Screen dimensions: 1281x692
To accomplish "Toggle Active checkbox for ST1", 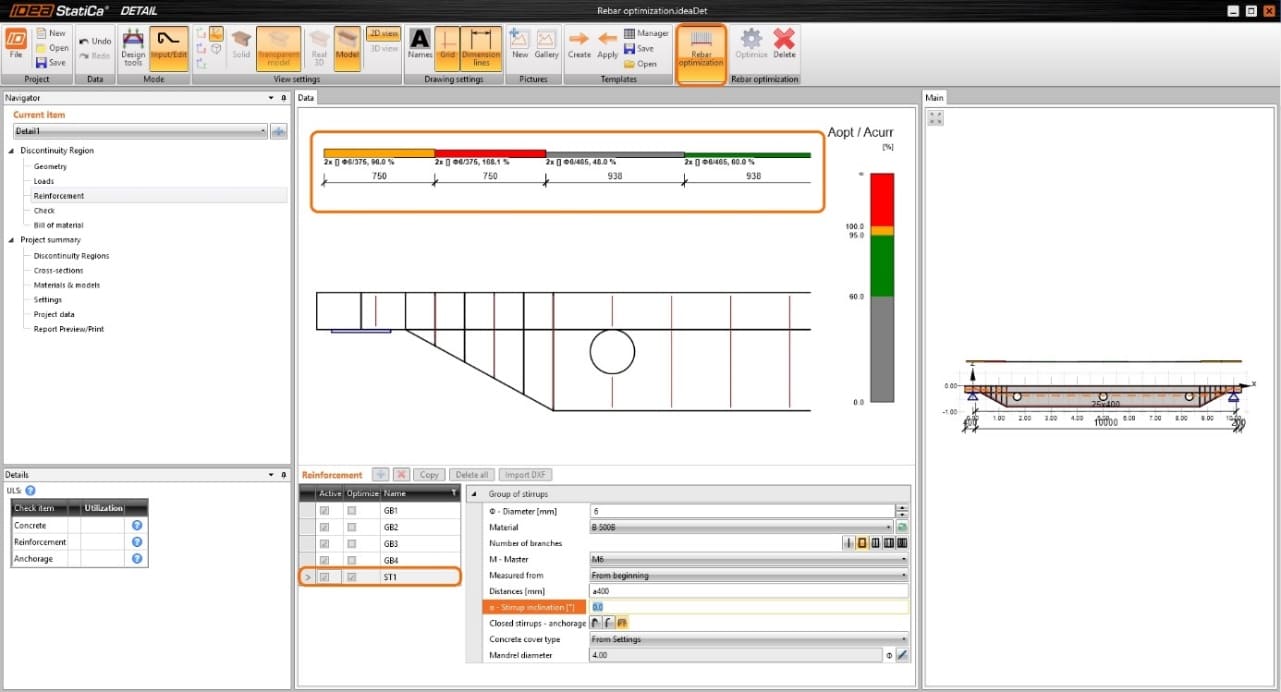I will 324,577.
